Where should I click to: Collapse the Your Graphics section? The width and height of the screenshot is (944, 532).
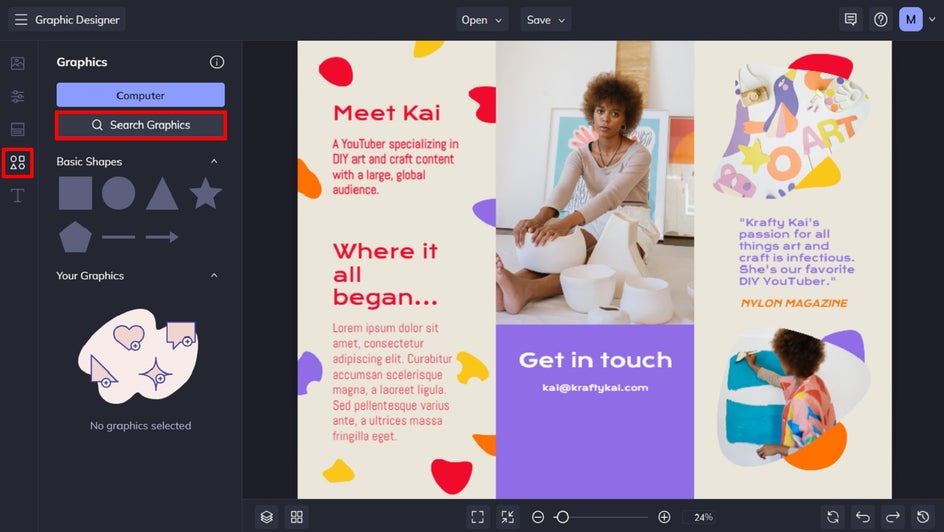click(214, 275)
